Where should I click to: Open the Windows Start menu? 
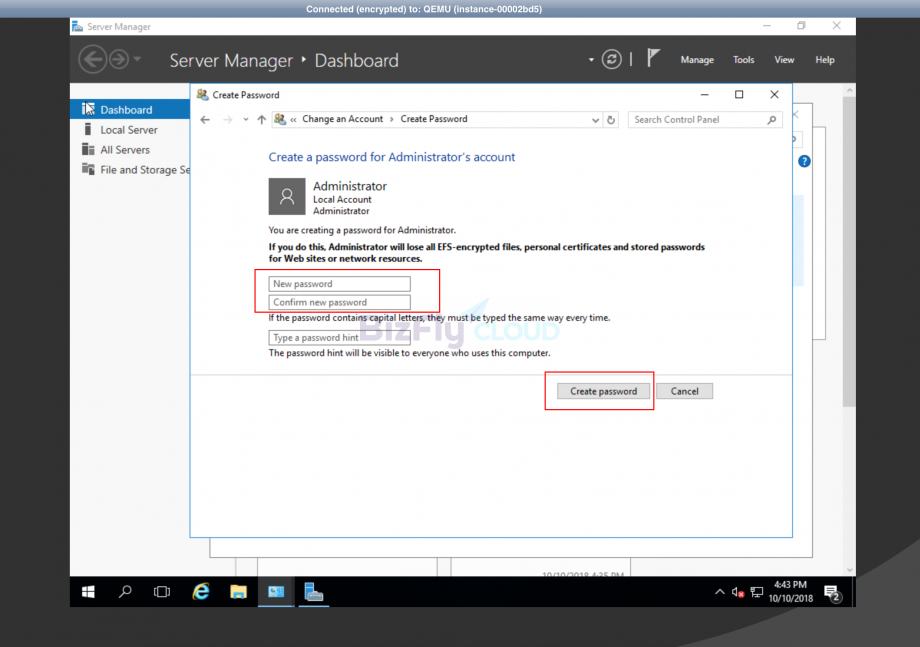88,592
